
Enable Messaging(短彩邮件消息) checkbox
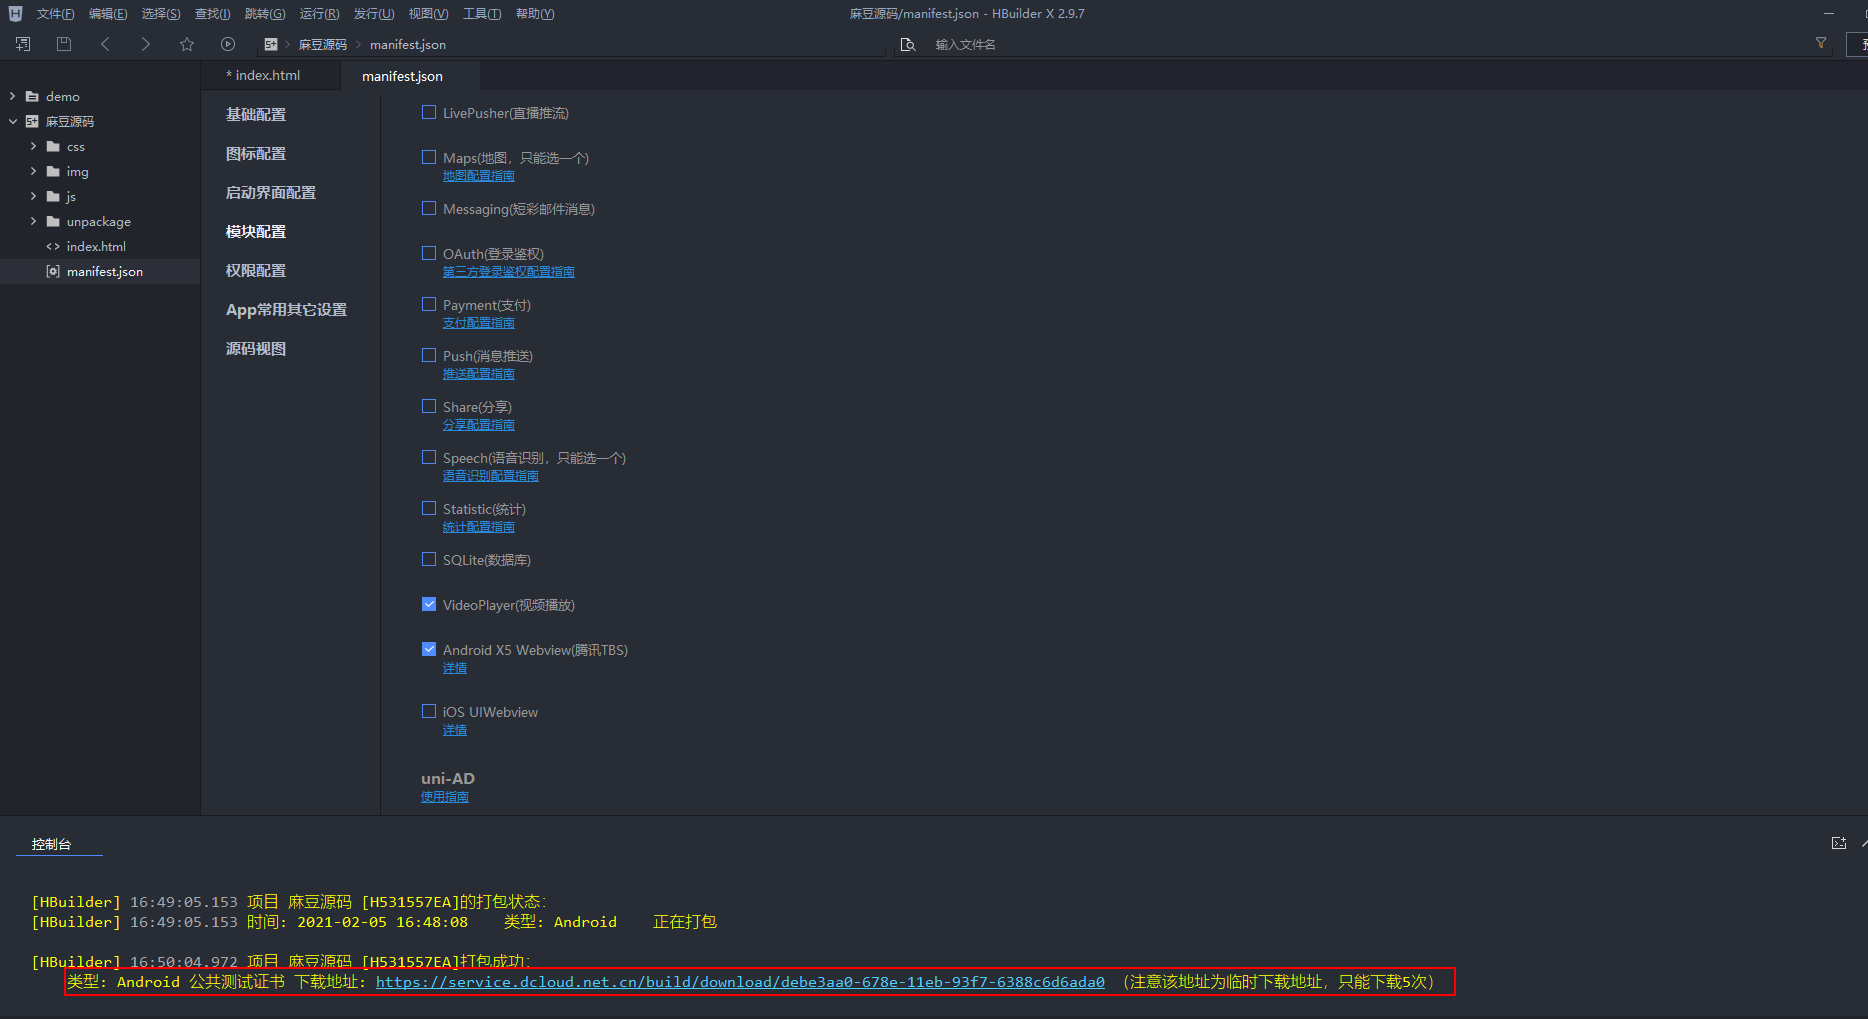click(x=429, y=208)
